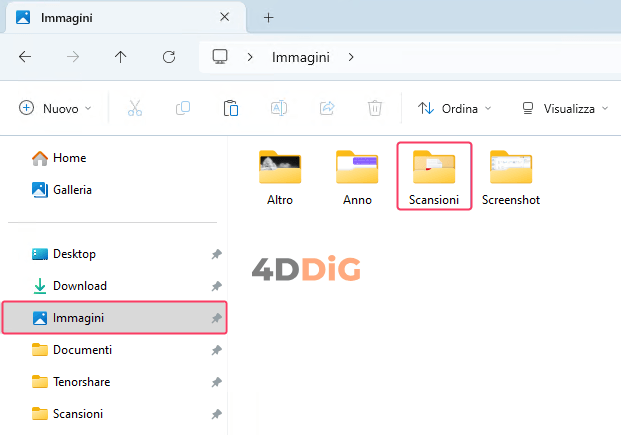
Task: Click the Share icon in toolbar
Action: coord(327,108)
